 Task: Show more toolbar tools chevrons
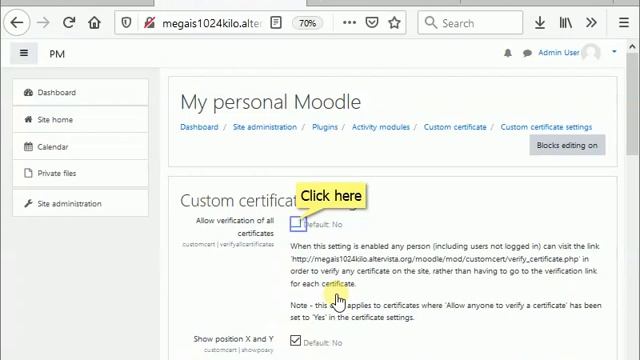(x=591, y=23)
